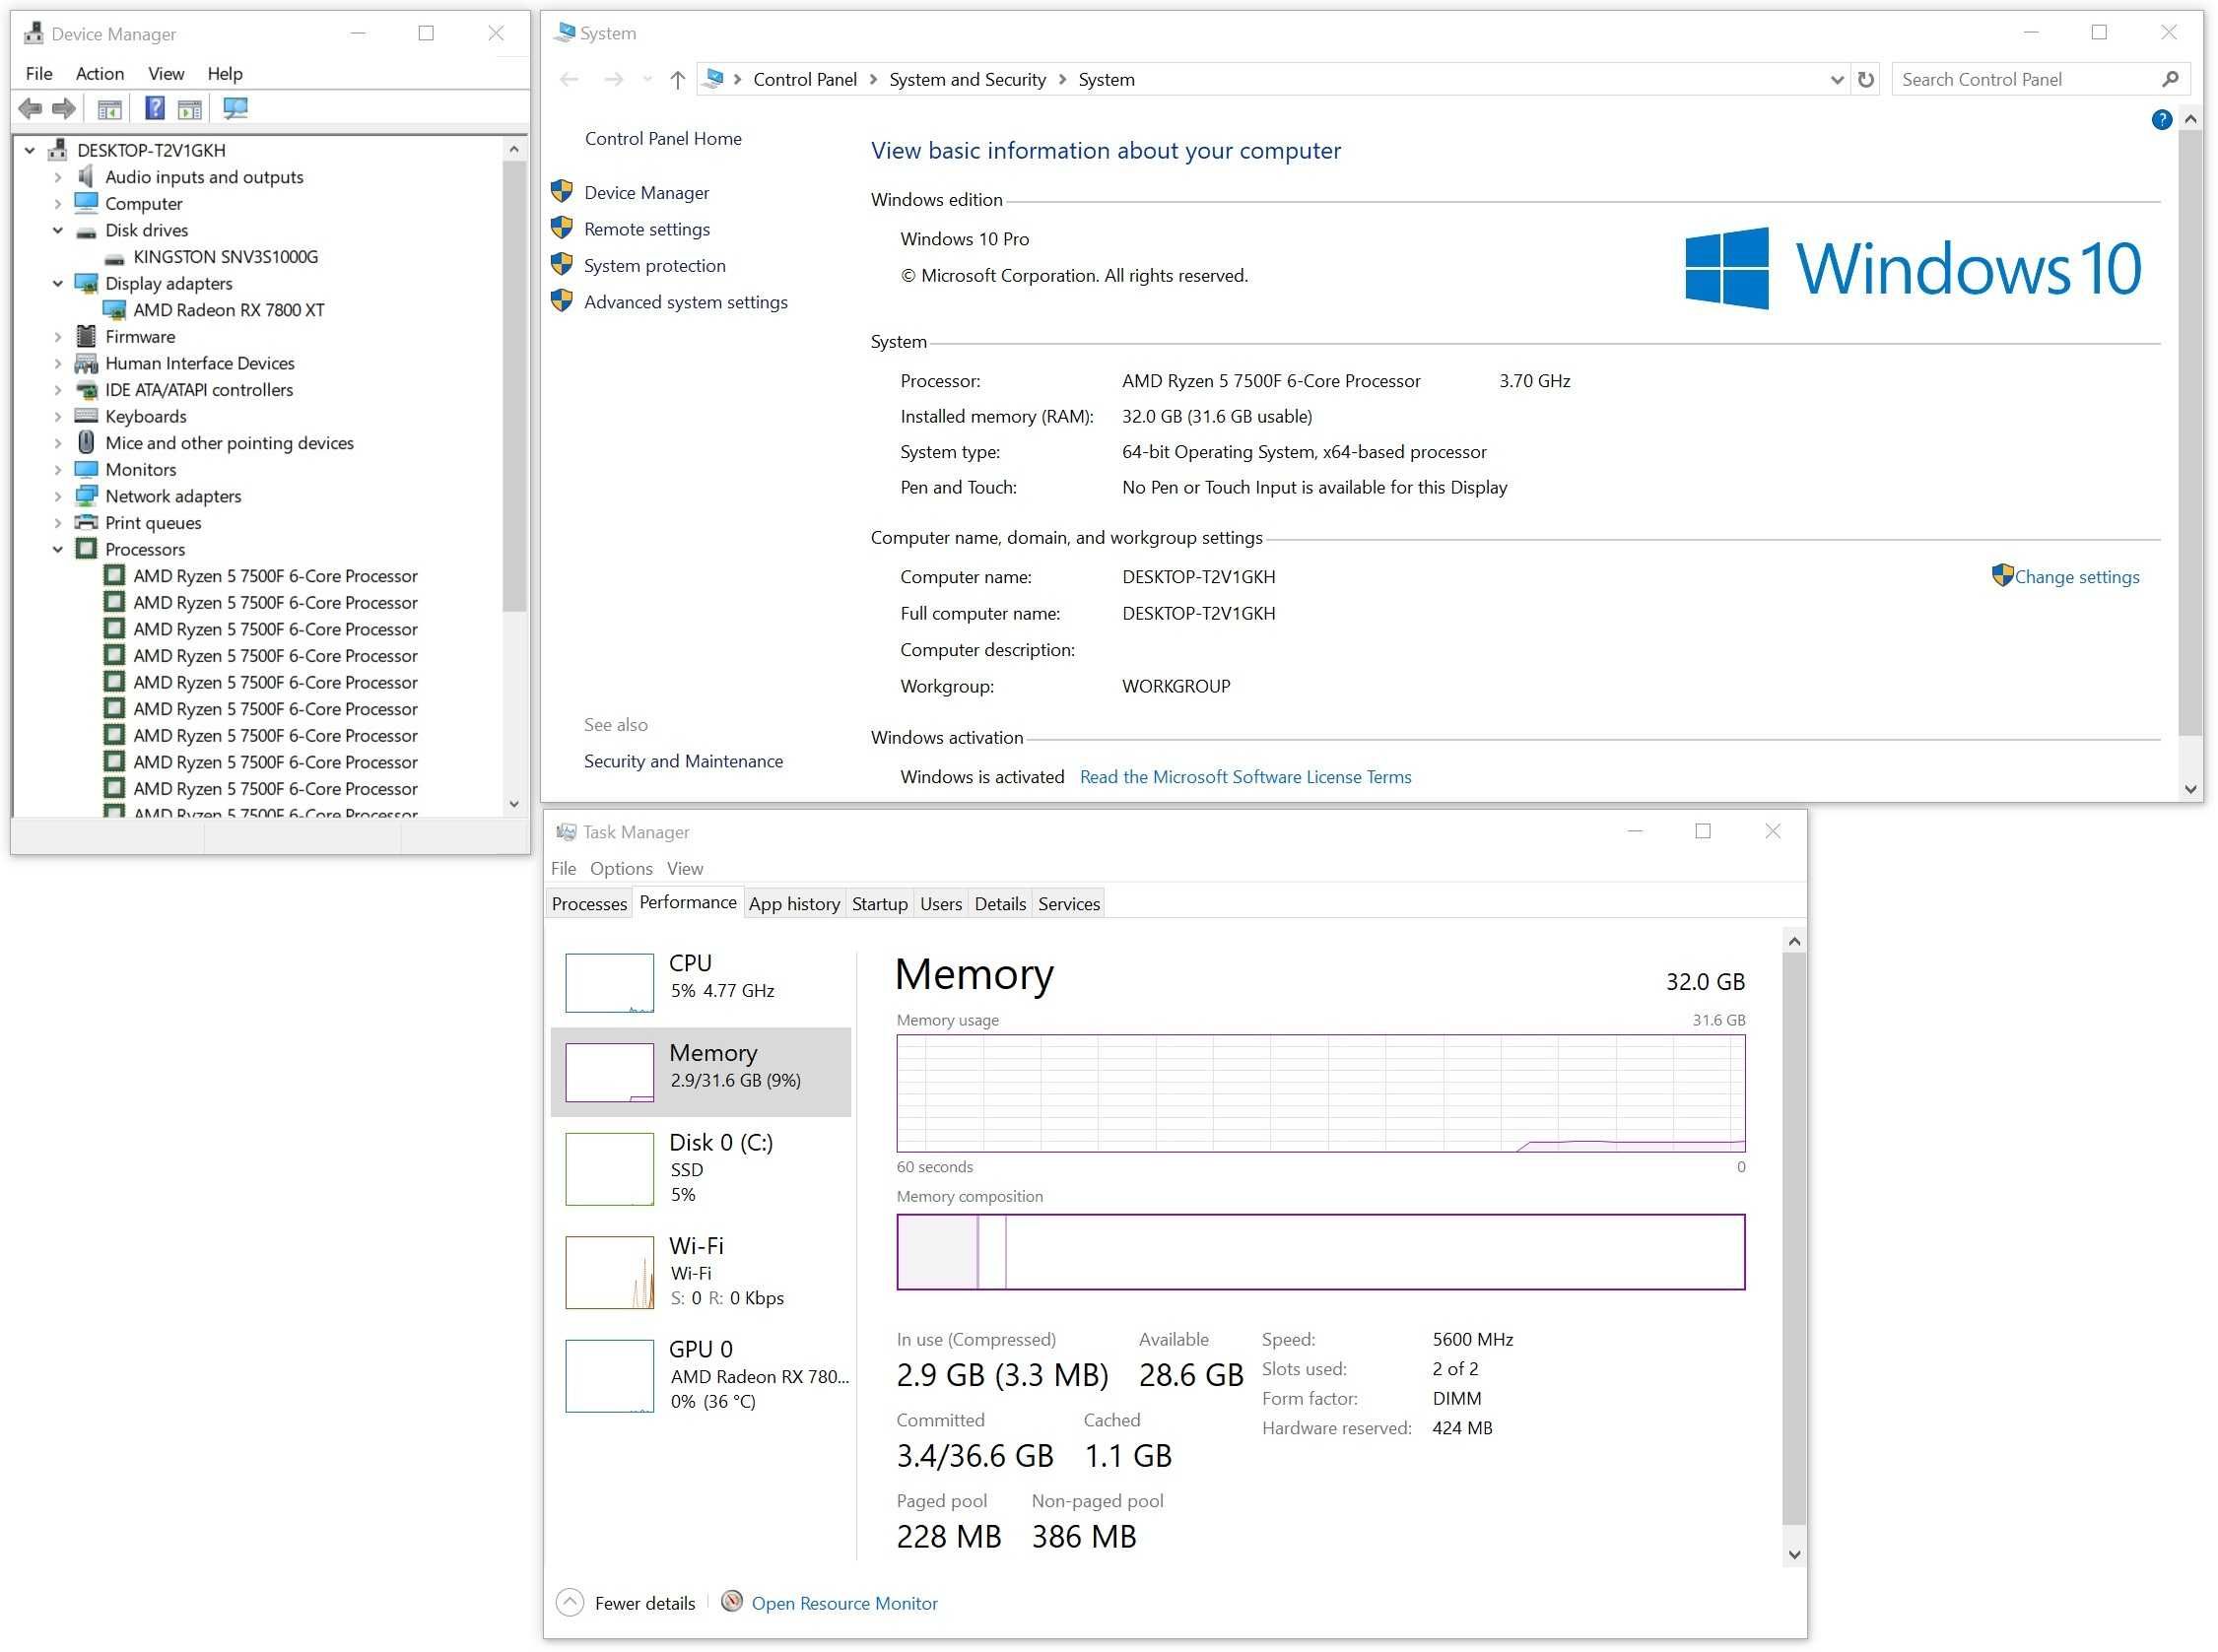The height and width of the screenshot is (1652, 2218).
Task: Collapse the Disk drives node
Action: [57, 230]
